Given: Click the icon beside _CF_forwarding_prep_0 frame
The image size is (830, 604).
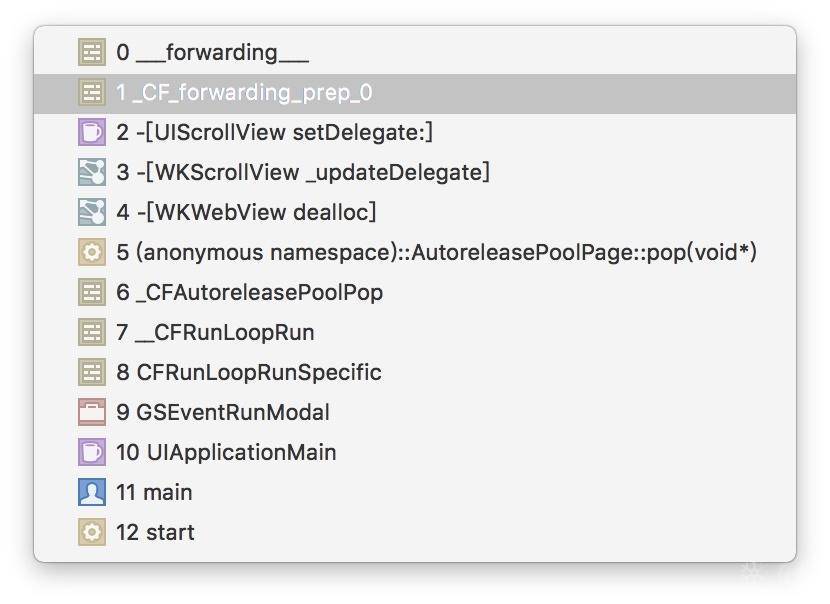Looking at the screenshot, I should tap(92, 93).
